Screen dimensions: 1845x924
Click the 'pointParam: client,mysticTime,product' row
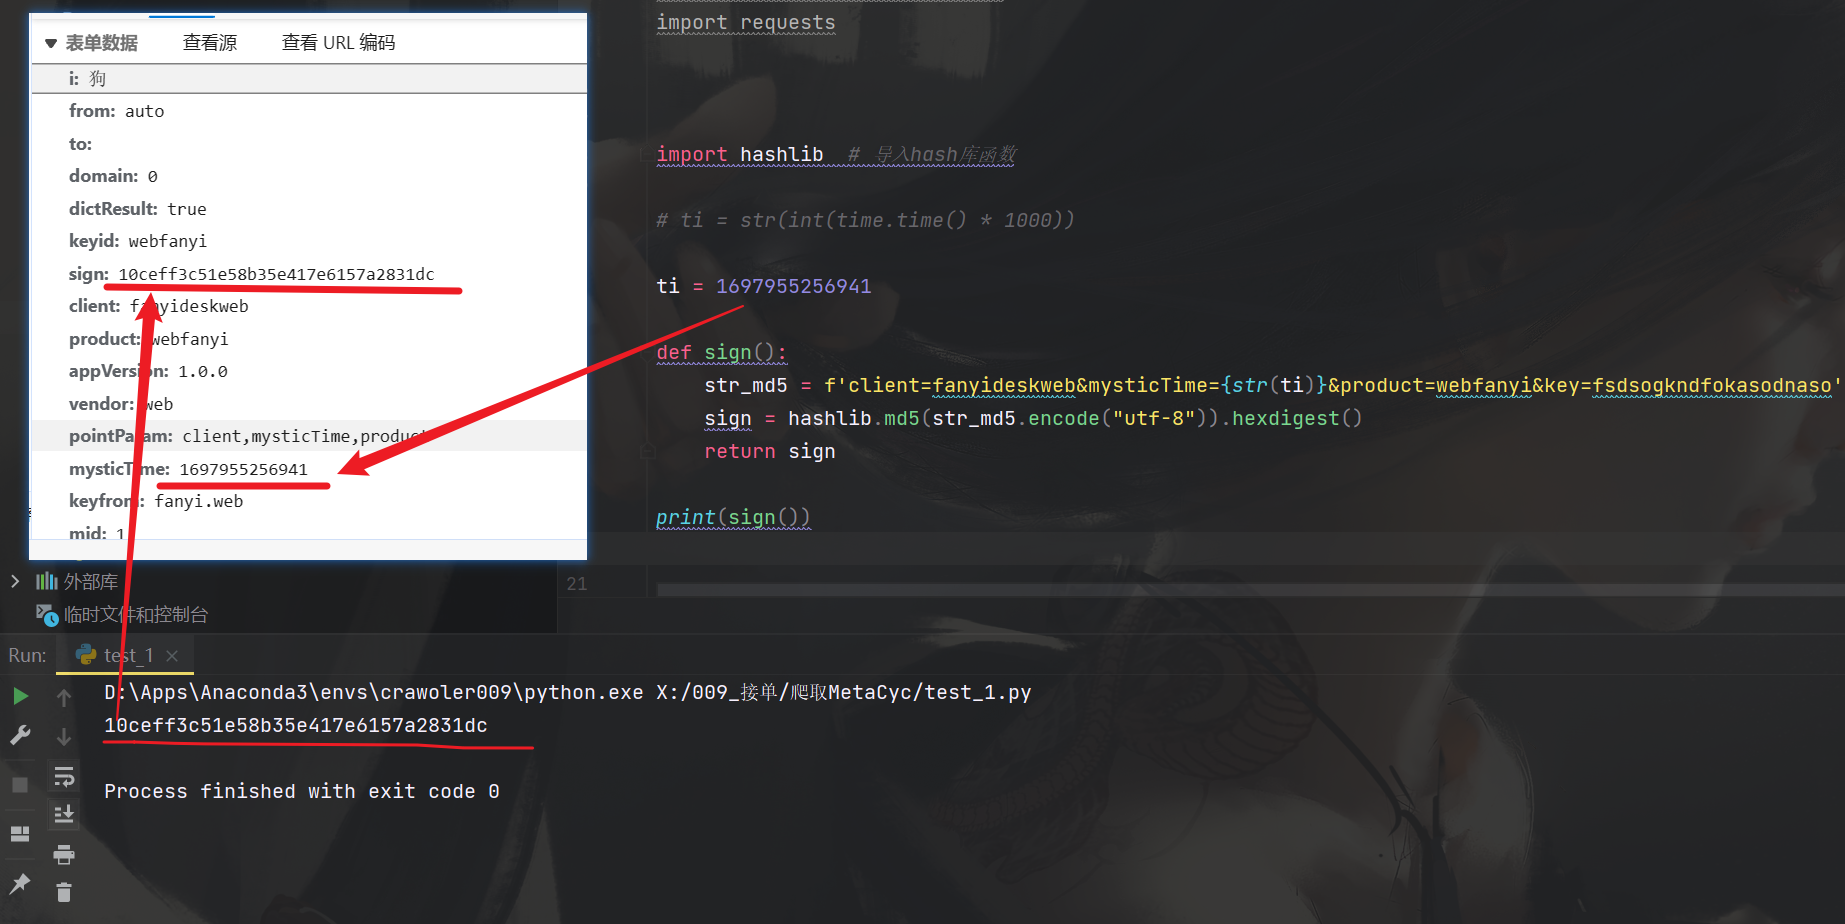[309, 436]
